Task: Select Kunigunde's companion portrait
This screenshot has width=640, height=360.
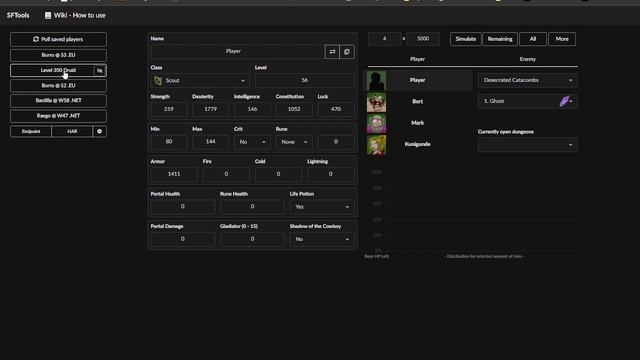Action: pyautogui.click(x=376, y=144)
